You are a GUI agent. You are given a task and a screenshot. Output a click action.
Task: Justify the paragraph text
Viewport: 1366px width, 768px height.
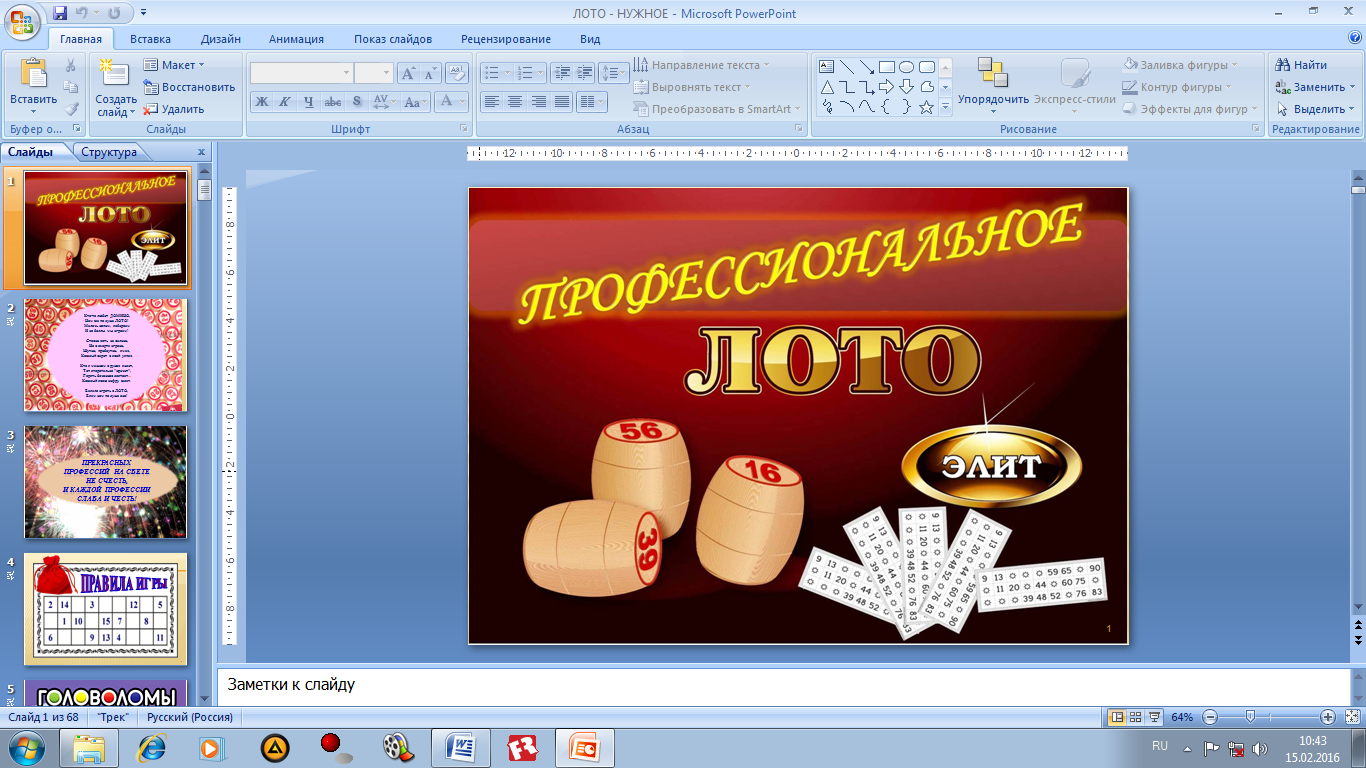563,102
